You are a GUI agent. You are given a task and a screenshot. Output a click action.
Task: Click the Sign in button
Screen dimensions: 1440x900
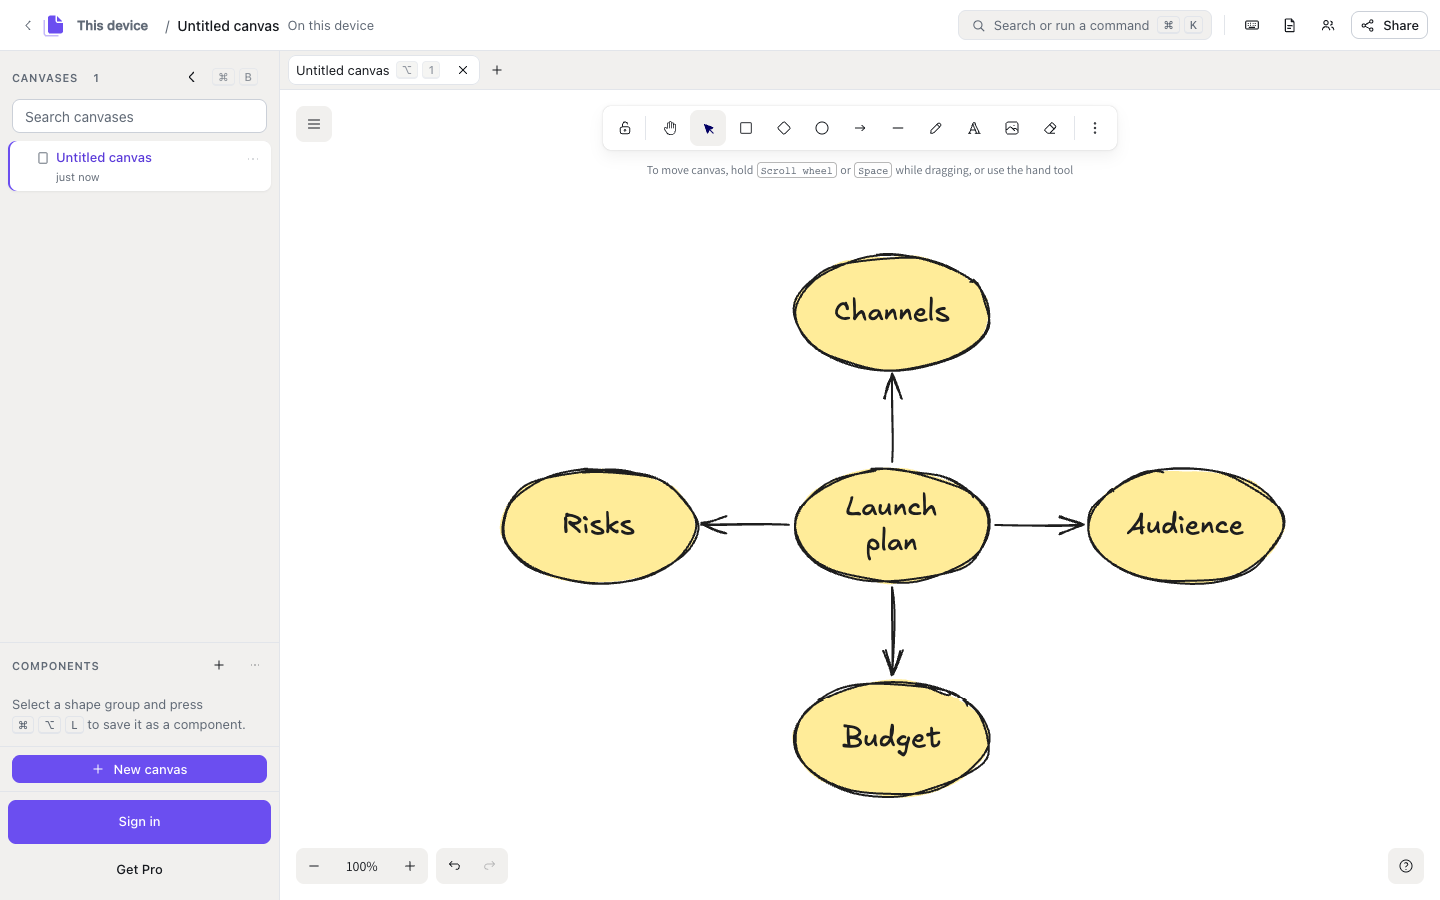click(139, 822)
